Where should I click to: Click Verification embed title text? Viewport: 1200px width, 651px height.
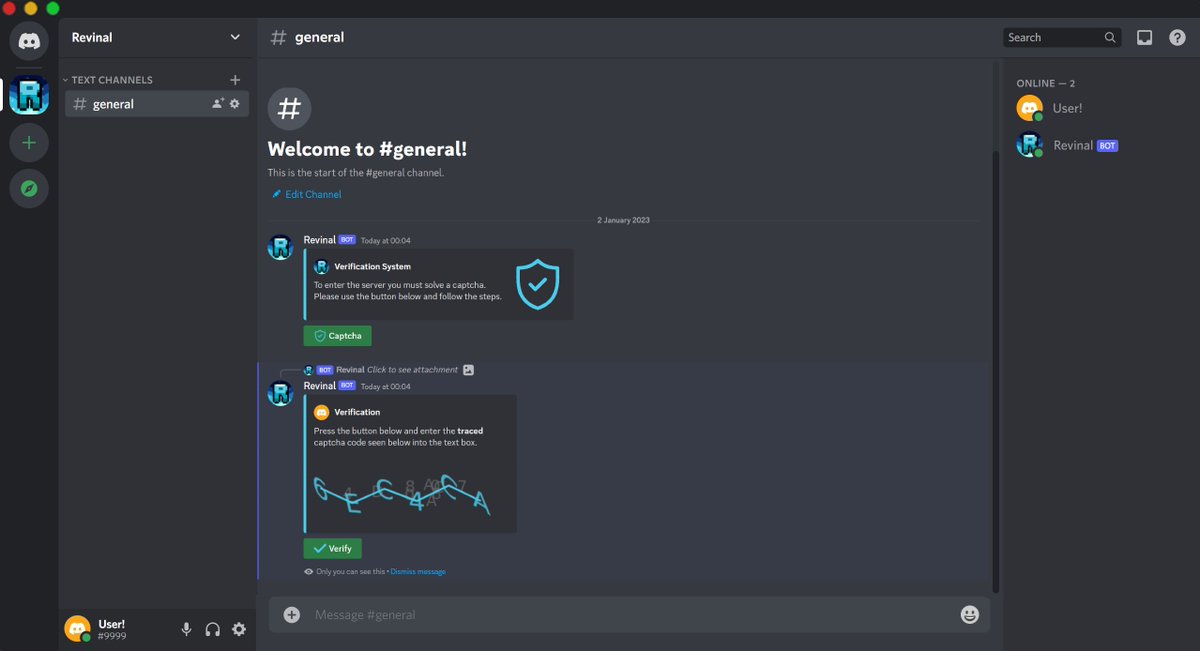pos(357,412)
